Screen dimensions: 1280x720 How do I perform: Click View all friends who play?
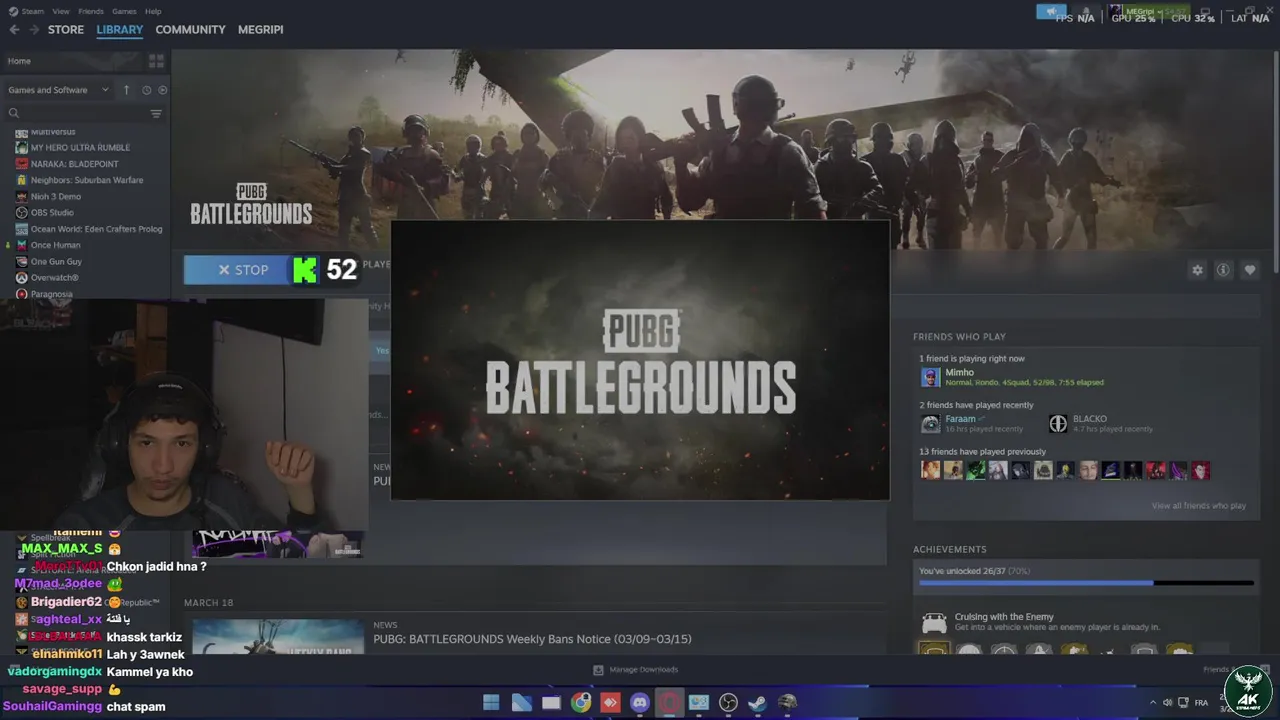click(1198, 506)
